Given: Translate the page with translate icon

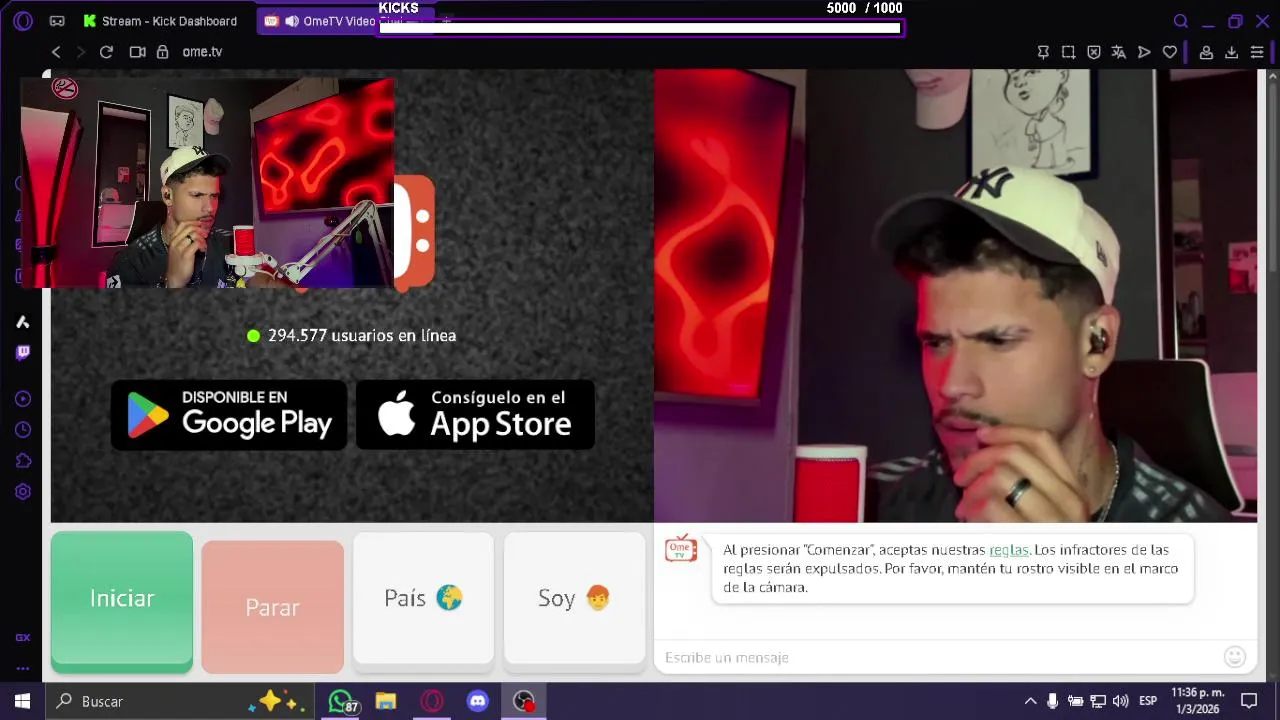Looking at the screenshot, I should point(1119,52).
